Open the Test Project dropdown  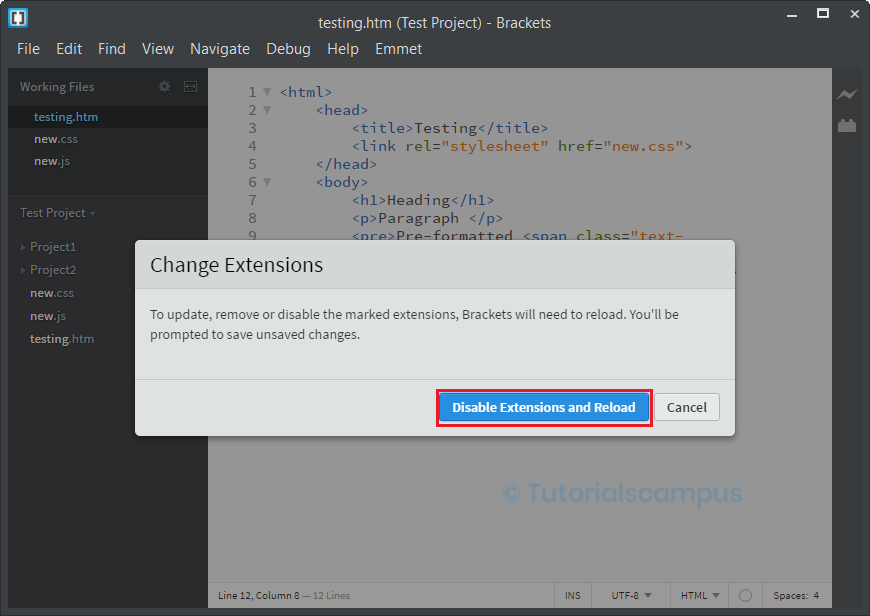point(57,213)
